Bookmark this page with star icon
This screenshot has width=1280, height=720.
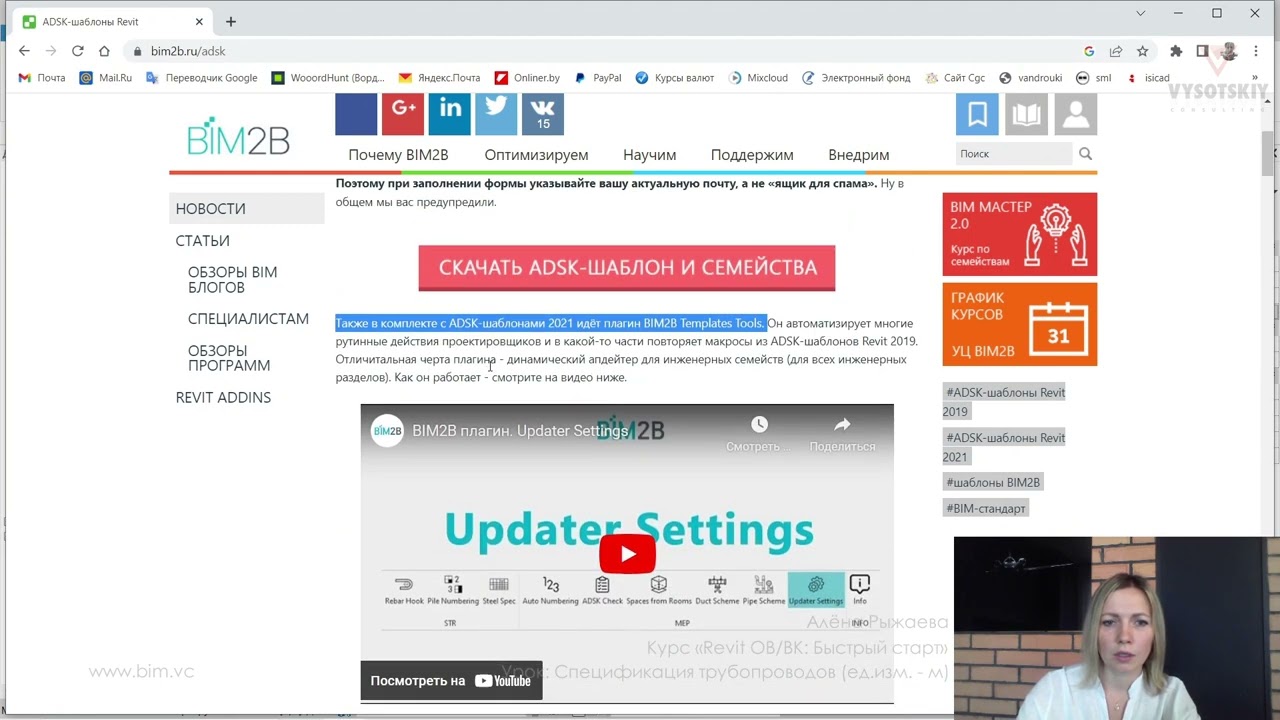1142,51
